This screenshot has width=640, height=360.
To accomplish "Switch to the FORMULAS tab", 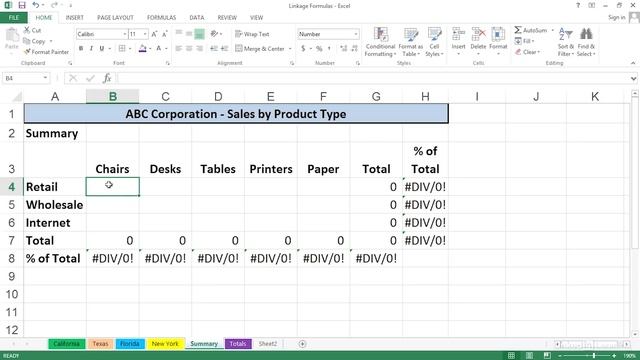I will [161, 18].
